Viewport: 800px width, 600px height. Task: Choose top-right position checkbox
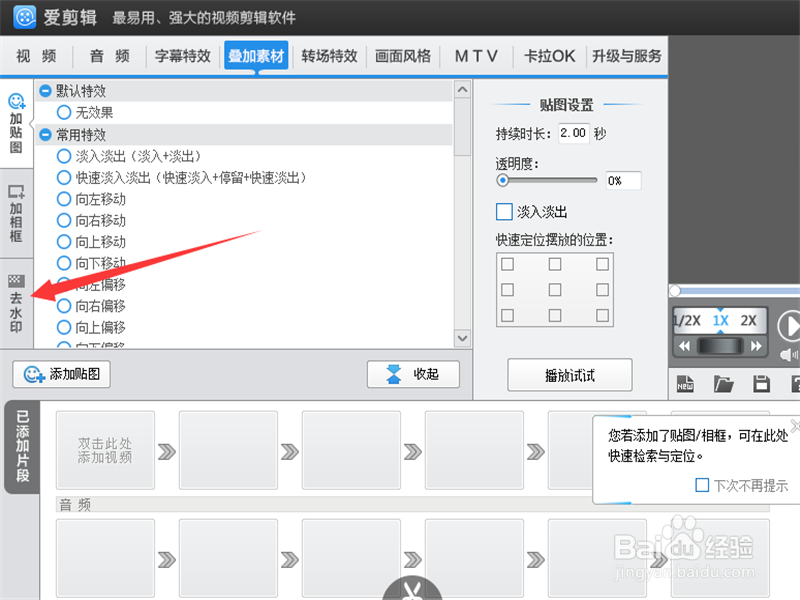tap(602, 264)
